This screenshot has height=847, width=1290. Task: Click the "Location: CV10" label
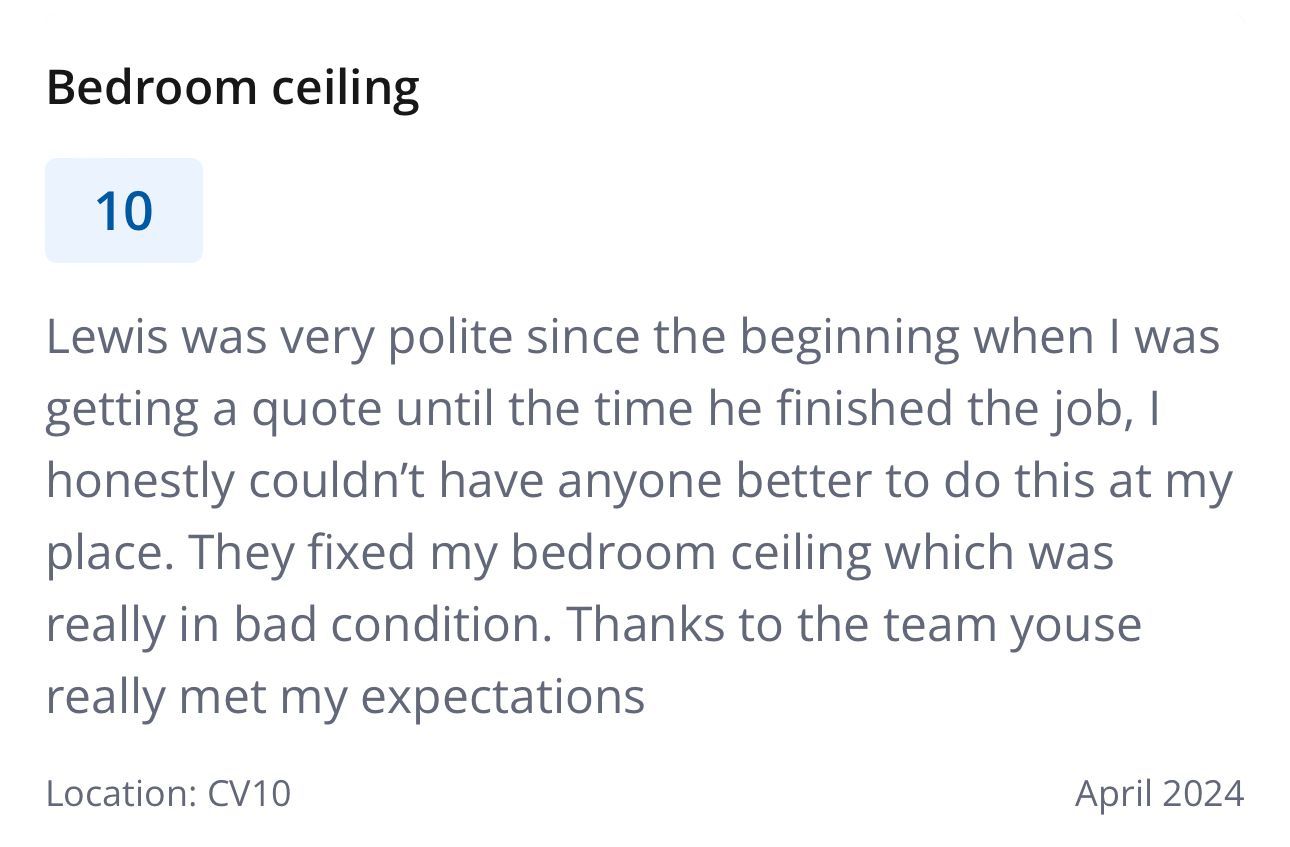tap(168, 793)
